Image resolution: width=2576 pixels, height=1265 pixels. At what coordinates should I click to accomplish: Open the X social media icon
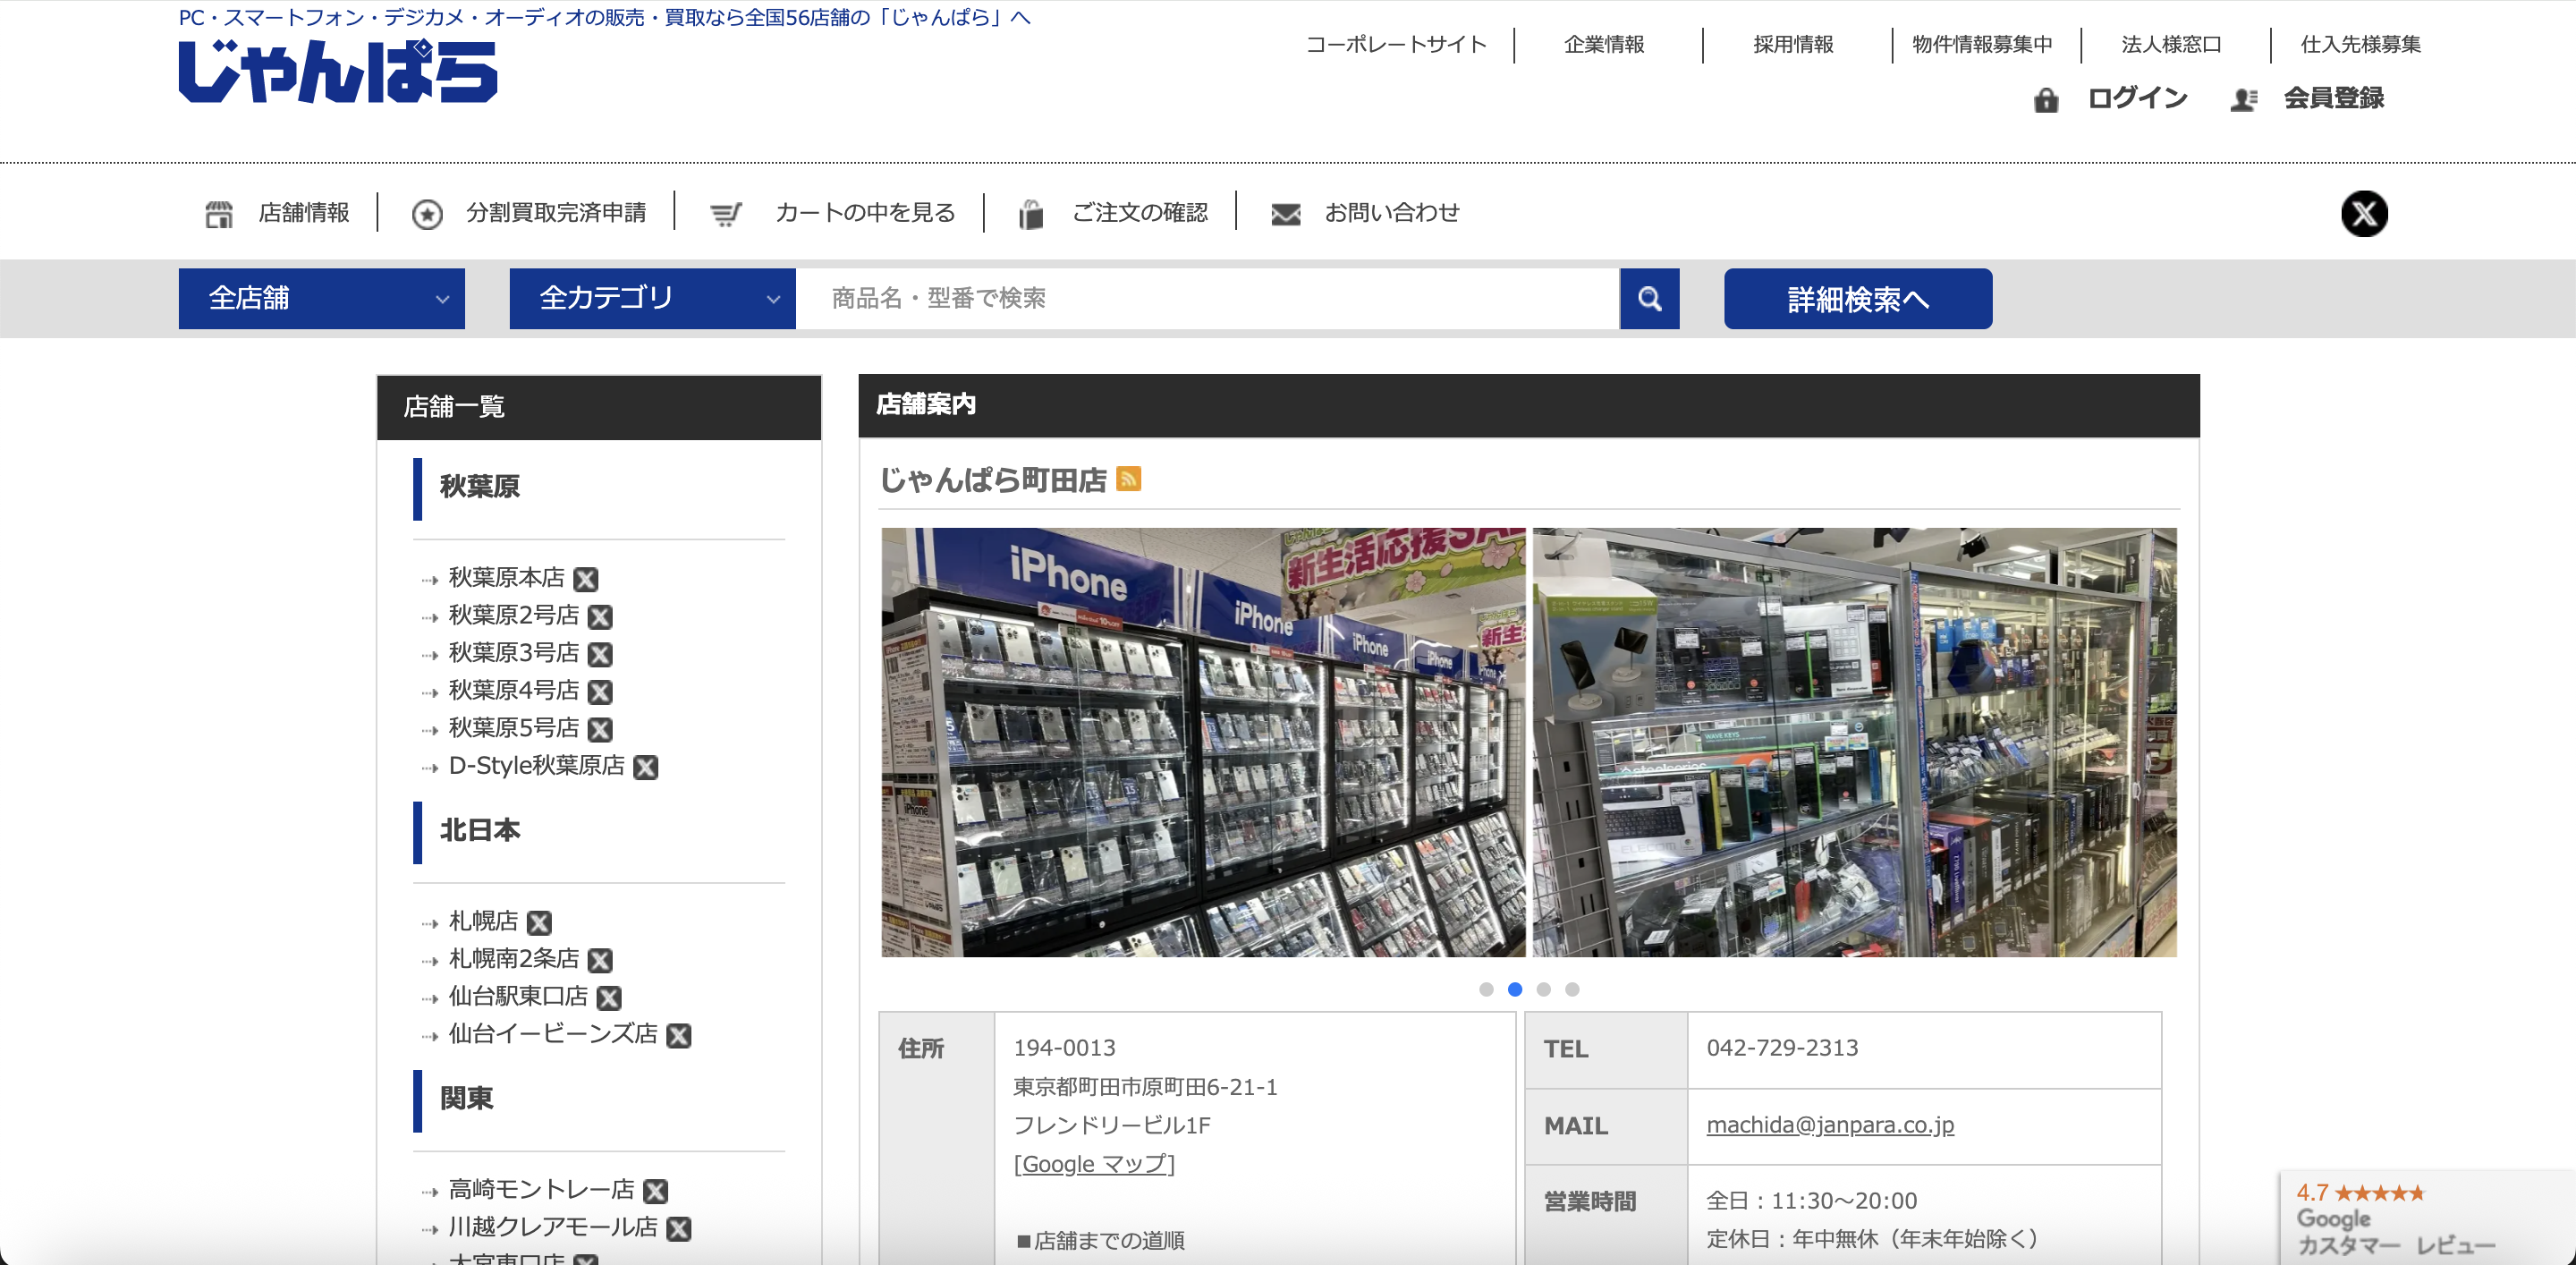tap(2364, 213)
